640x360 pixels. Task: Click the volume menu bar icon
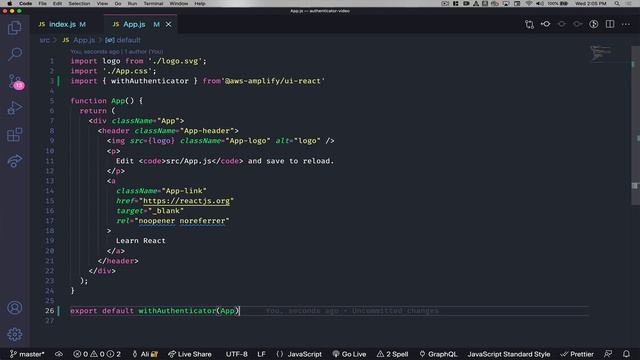coord(540,3)
